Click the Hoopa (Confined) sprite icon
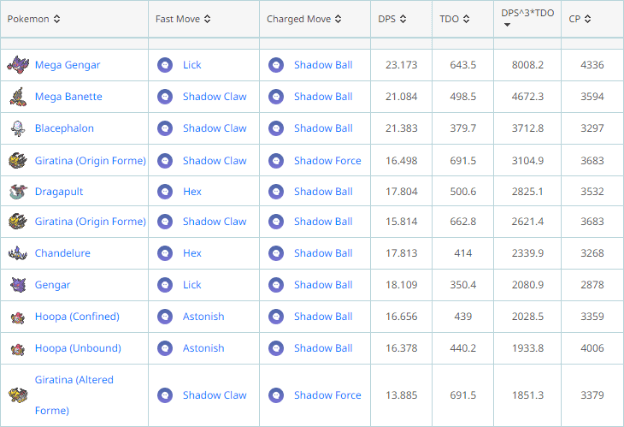Image resolution: width=624 pixels, height=427 pixels. coord(18,317)
